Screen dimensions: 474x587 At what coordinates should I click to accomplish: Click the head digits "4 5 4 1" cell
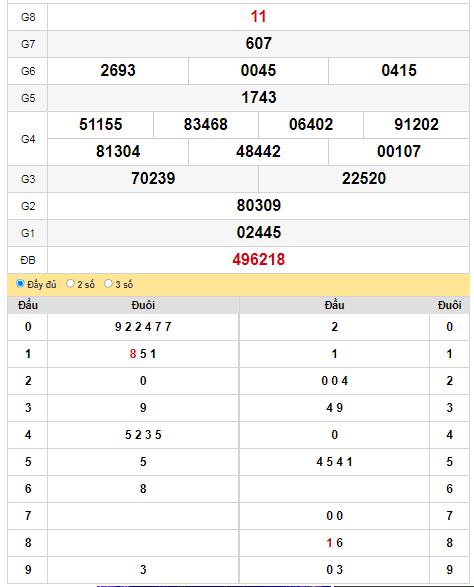point(334,462)
